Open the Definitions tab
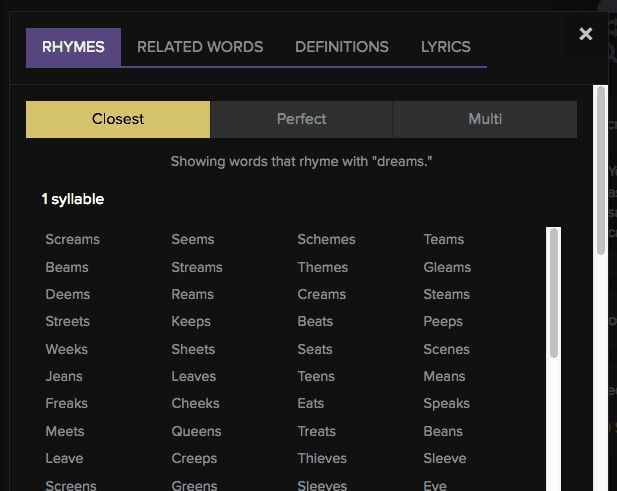Image resolution: width=617 pixels, height=491 pixels. pos(342,47)
